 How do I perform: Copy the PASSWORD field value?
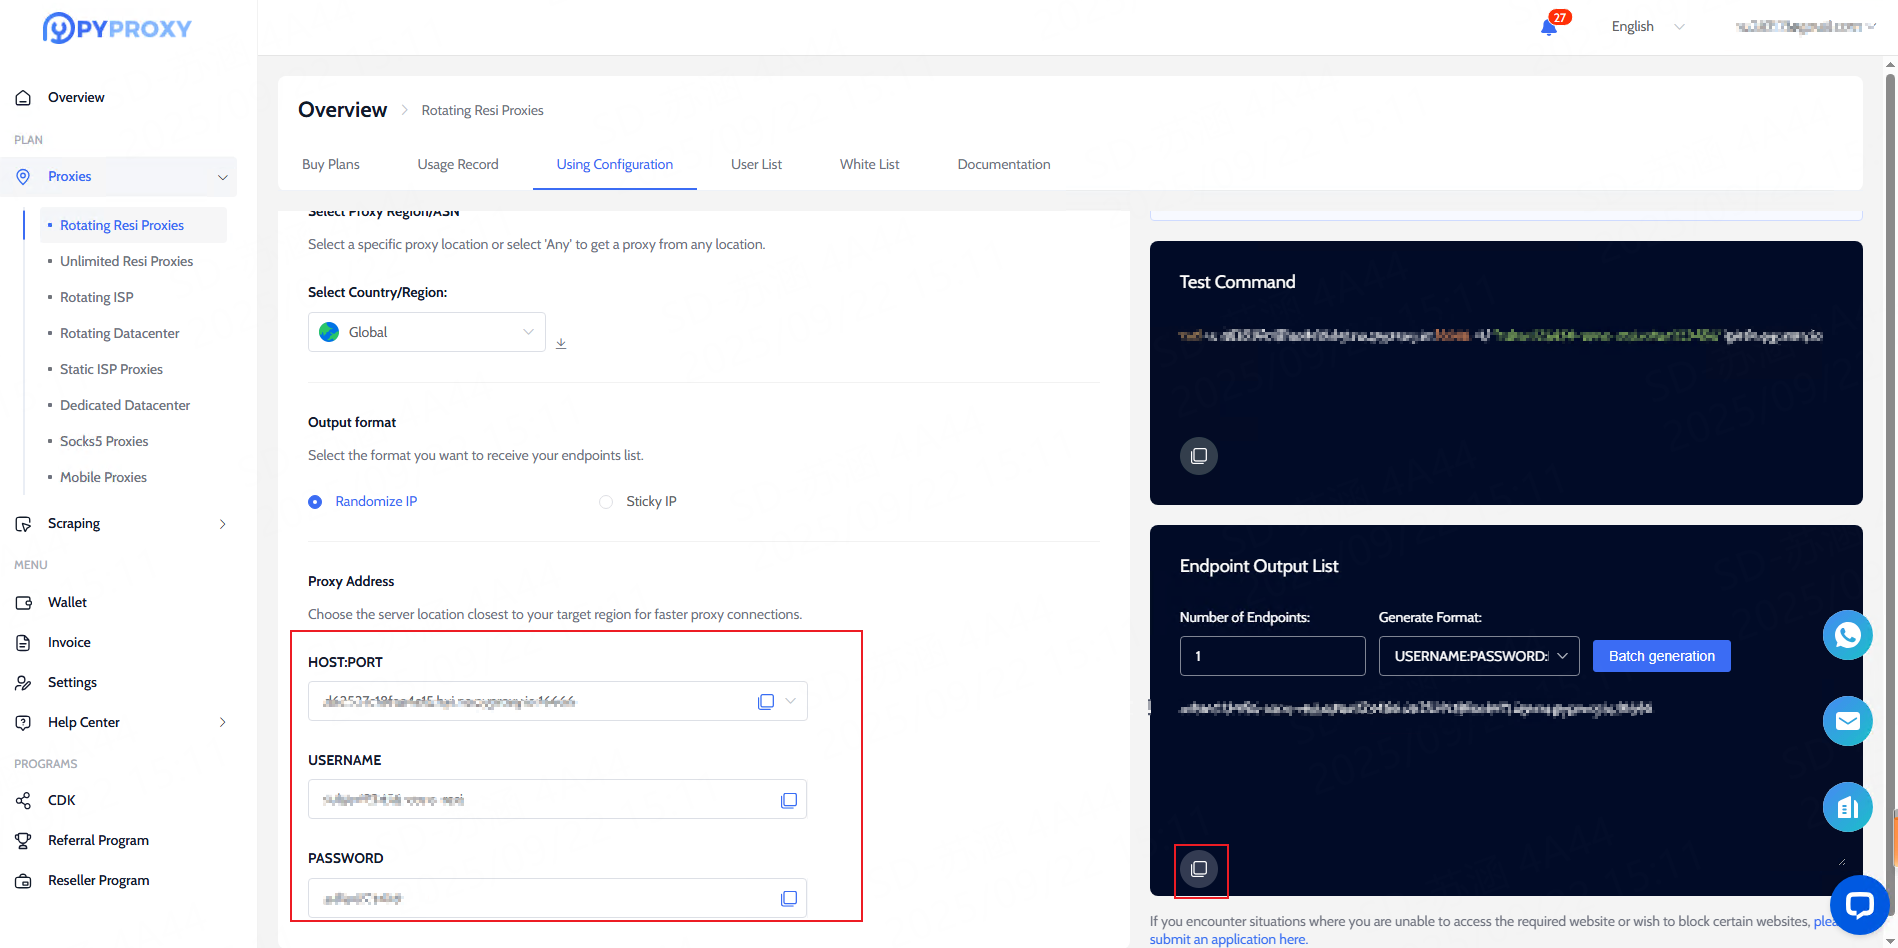point(789,898)
